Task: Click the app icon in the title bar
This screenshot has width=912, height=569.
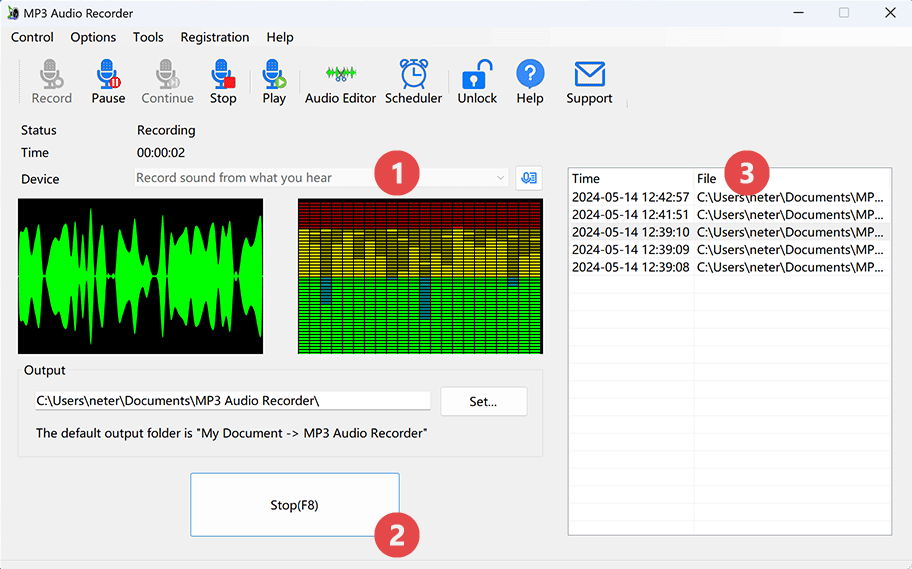Action: [13, 13]
